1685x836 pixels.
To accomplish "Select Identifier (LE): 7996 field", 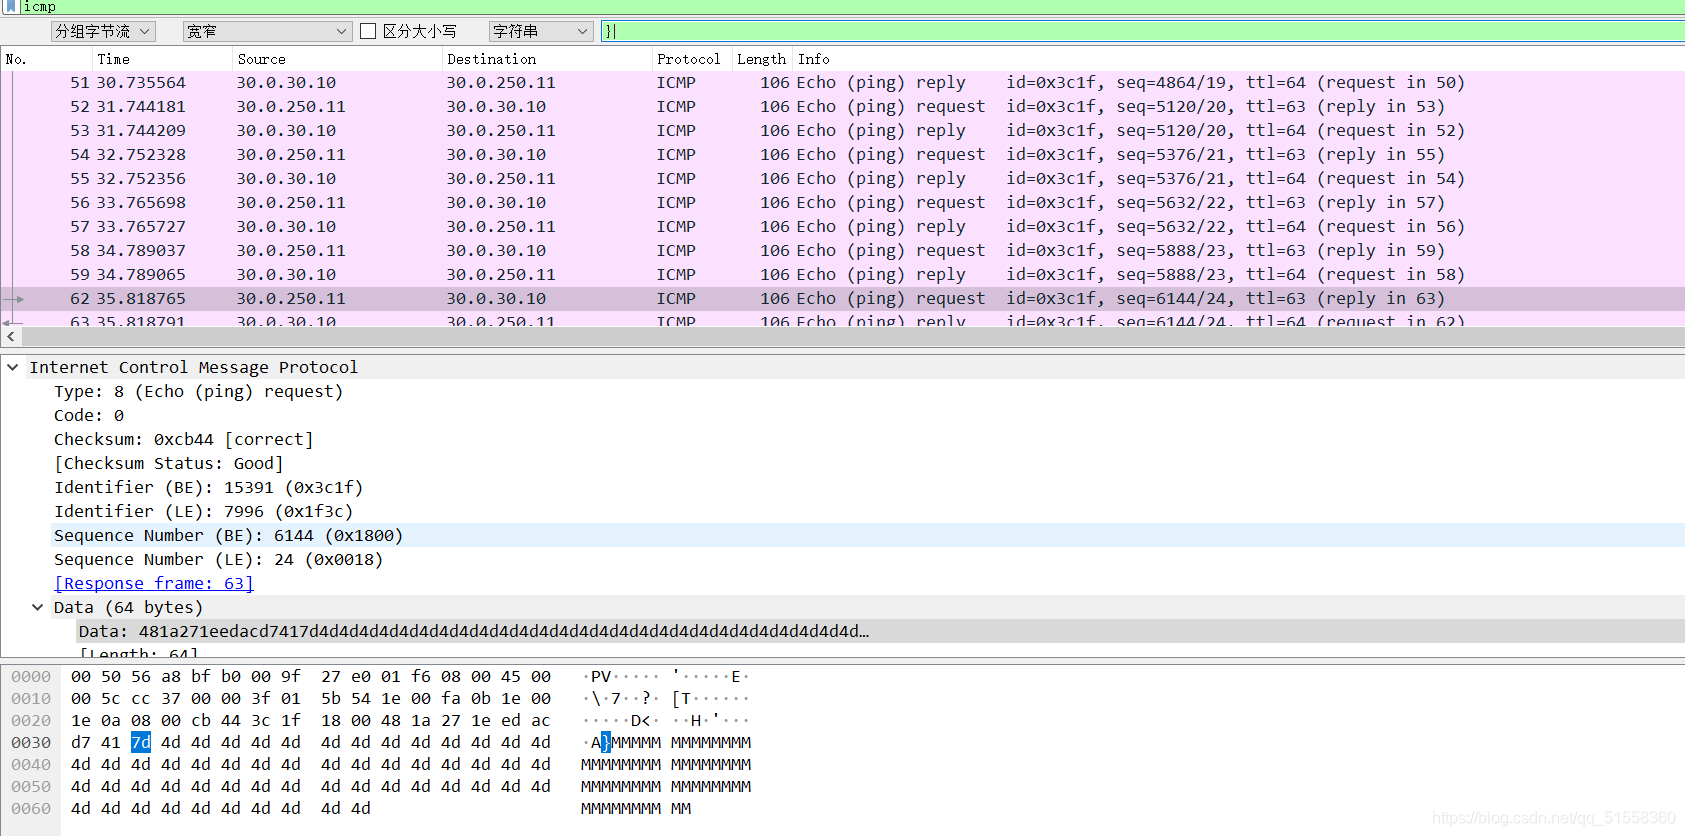I will 203,511.
